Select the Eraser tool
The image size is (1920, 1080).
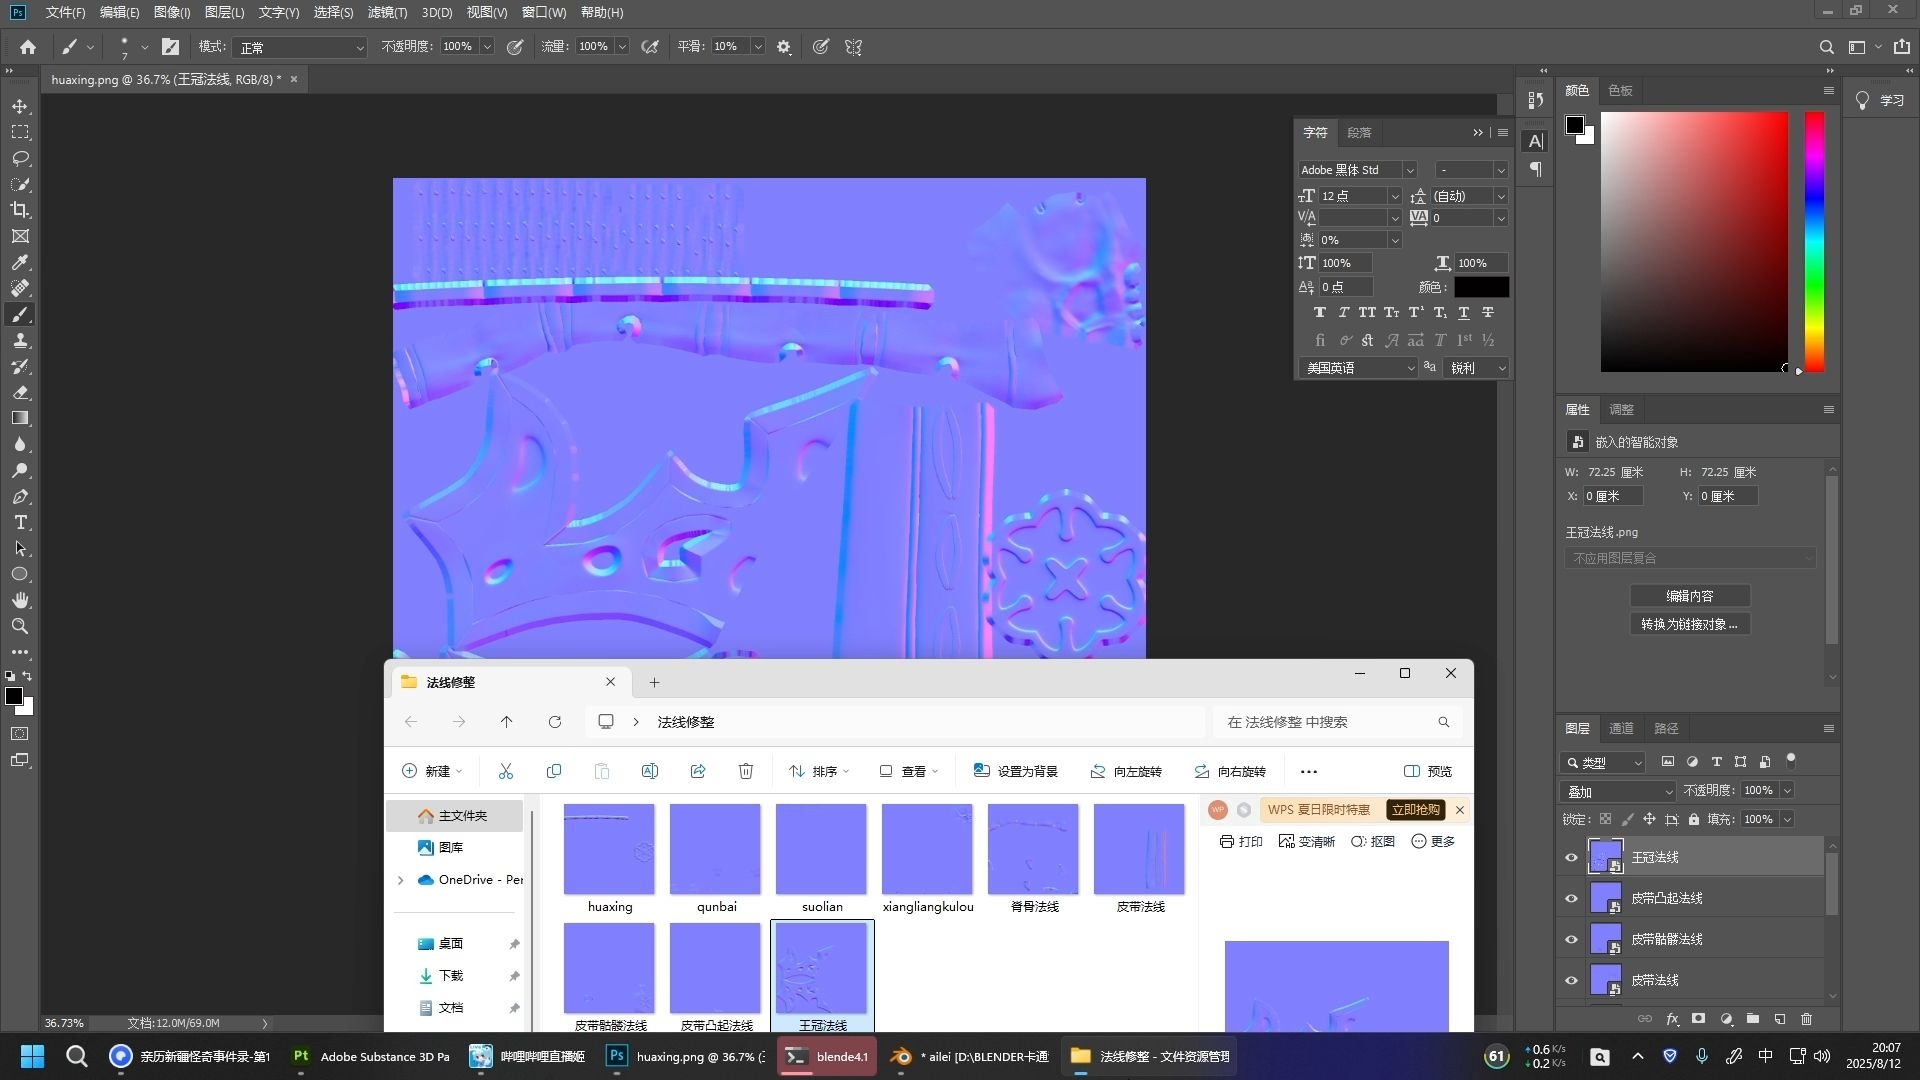(20, 392)
